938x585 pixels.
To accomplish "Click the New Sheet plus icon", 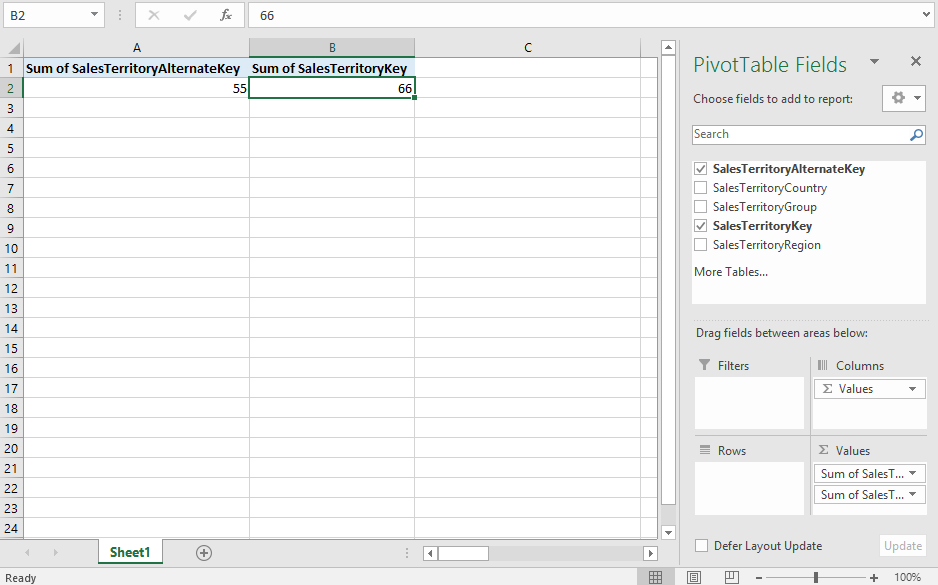I will pos(204,553).
